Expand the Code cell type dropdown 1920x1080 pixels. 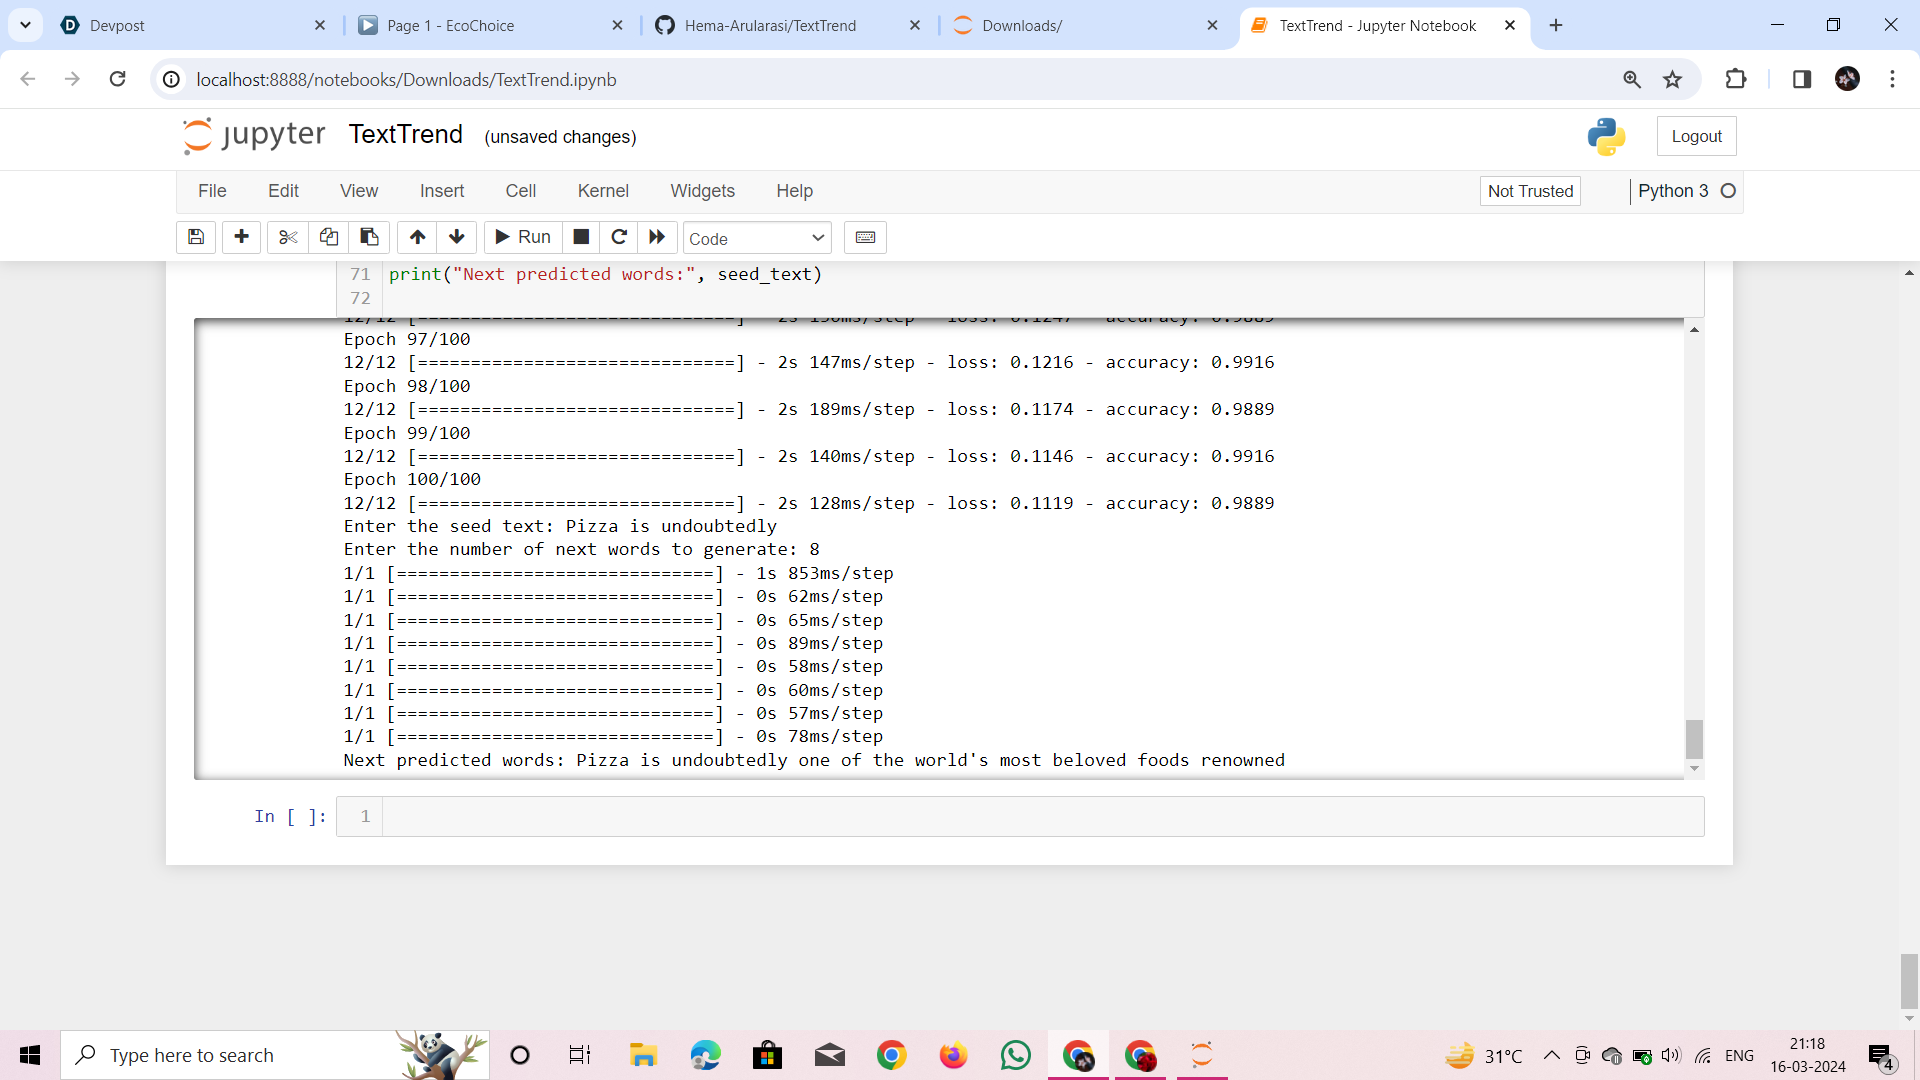click(x=757, y=238)
